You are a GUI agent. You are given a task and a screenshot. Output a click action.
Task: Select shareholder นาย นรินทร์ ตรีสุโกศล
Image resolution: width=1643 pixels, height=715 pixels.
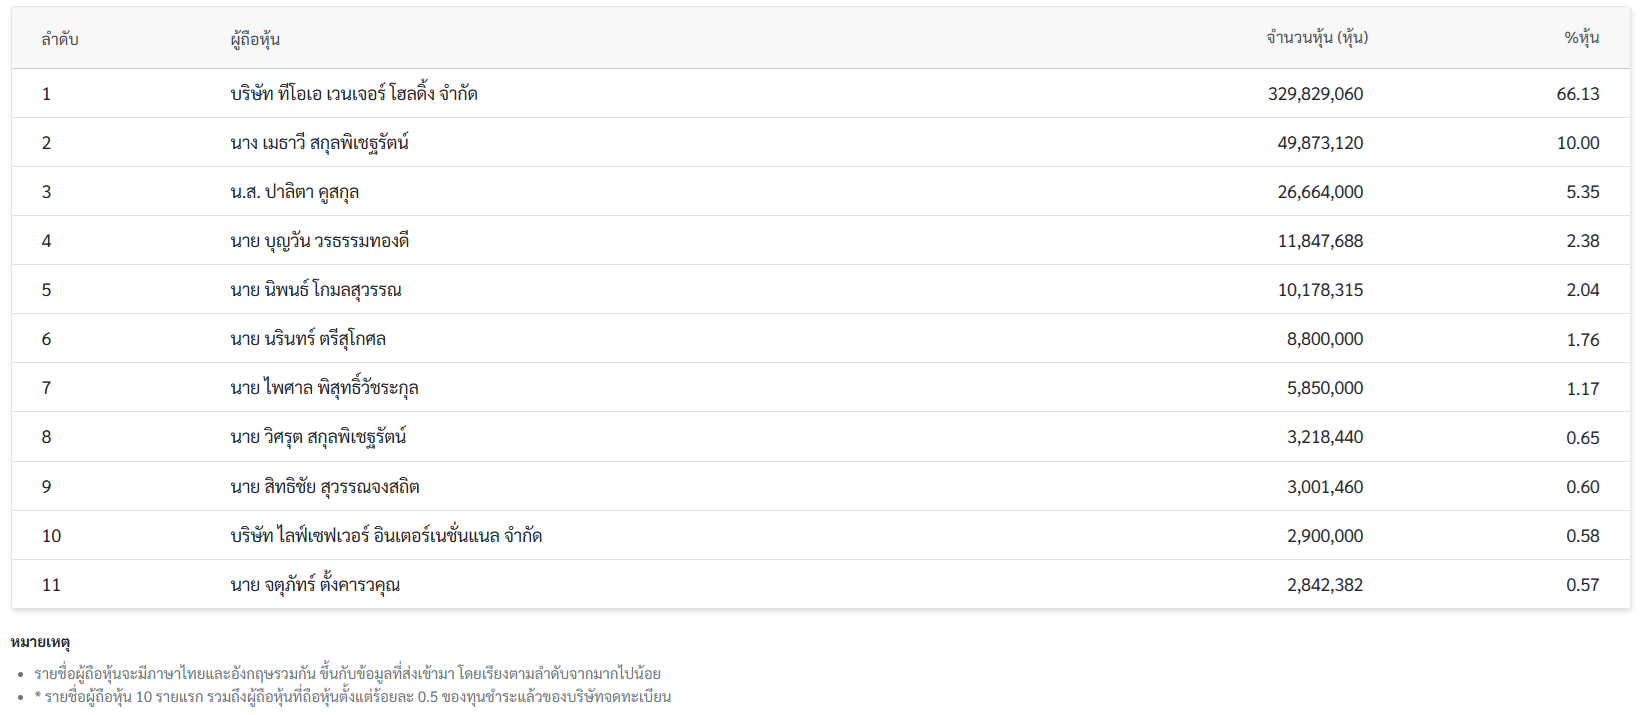308,339
